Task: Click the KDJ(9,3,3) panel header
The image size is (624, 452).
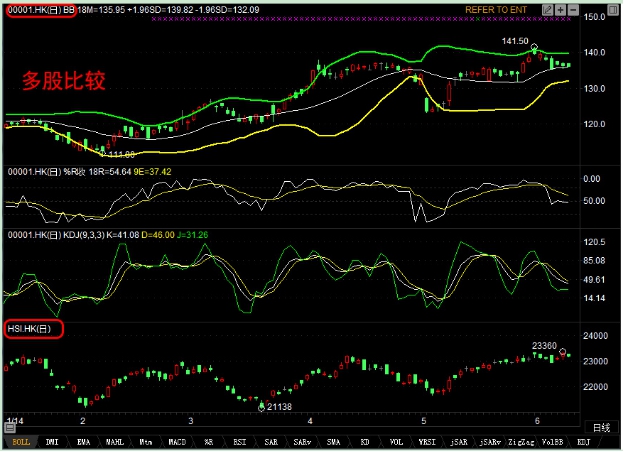Action: coord(70,234)
